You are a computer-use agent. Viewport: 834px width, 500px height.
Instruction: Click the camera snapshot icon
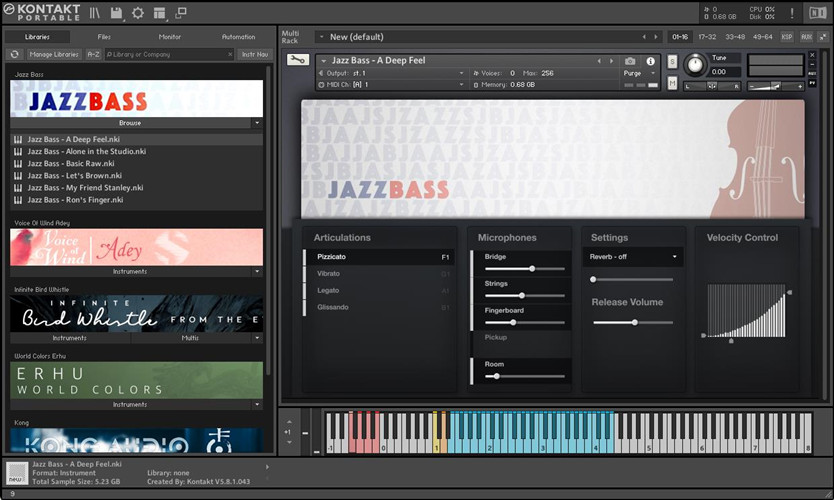630,61
